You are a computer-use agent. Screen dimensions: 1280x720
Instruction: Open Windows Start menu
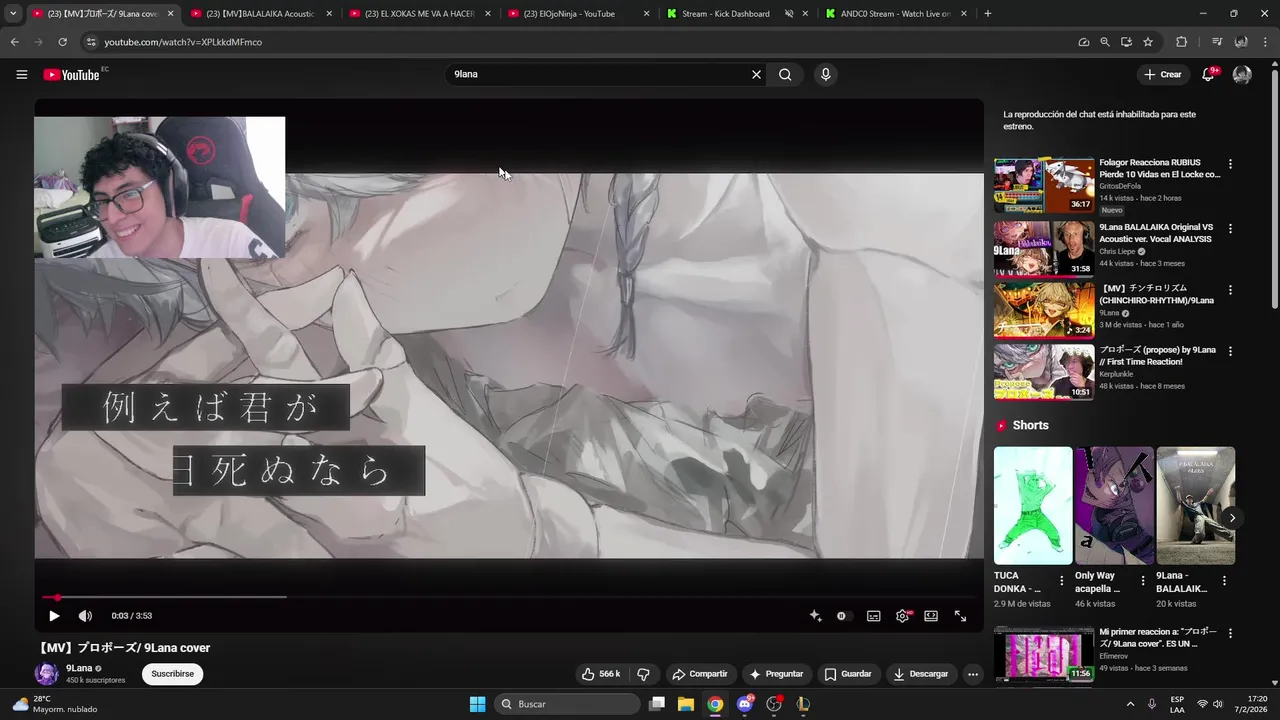(477, 704)
